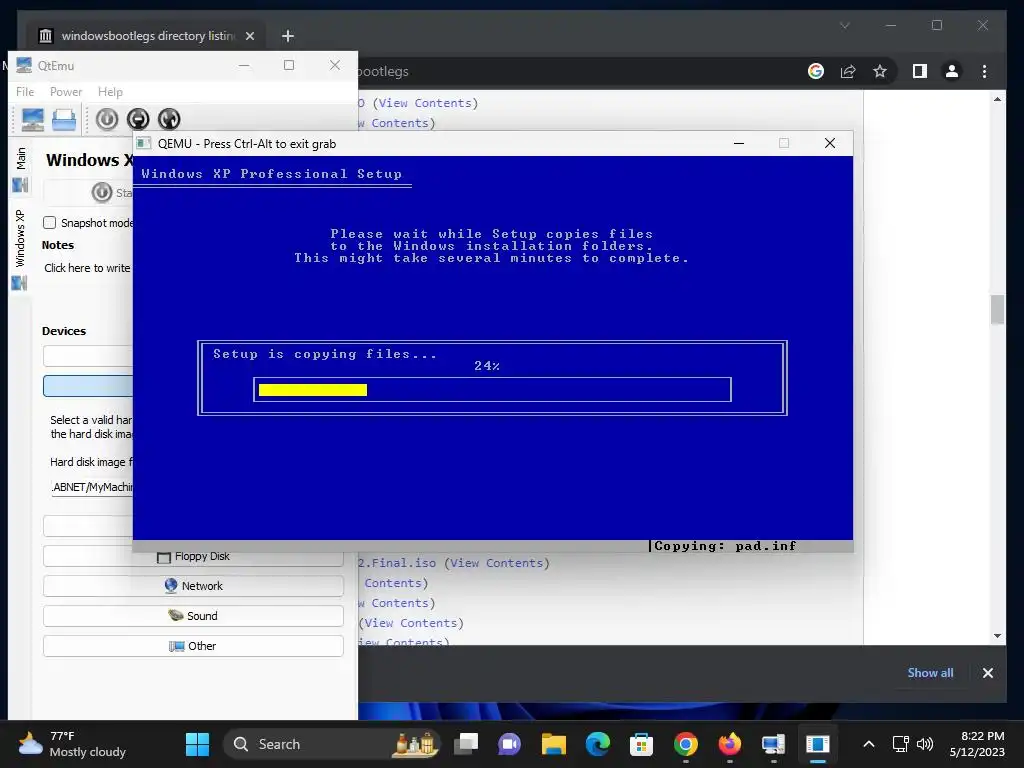Click the Google icon in Chrome address bar
Image resolution: width=1024 pixels, height=768 pixels.
tap(816, 71)
